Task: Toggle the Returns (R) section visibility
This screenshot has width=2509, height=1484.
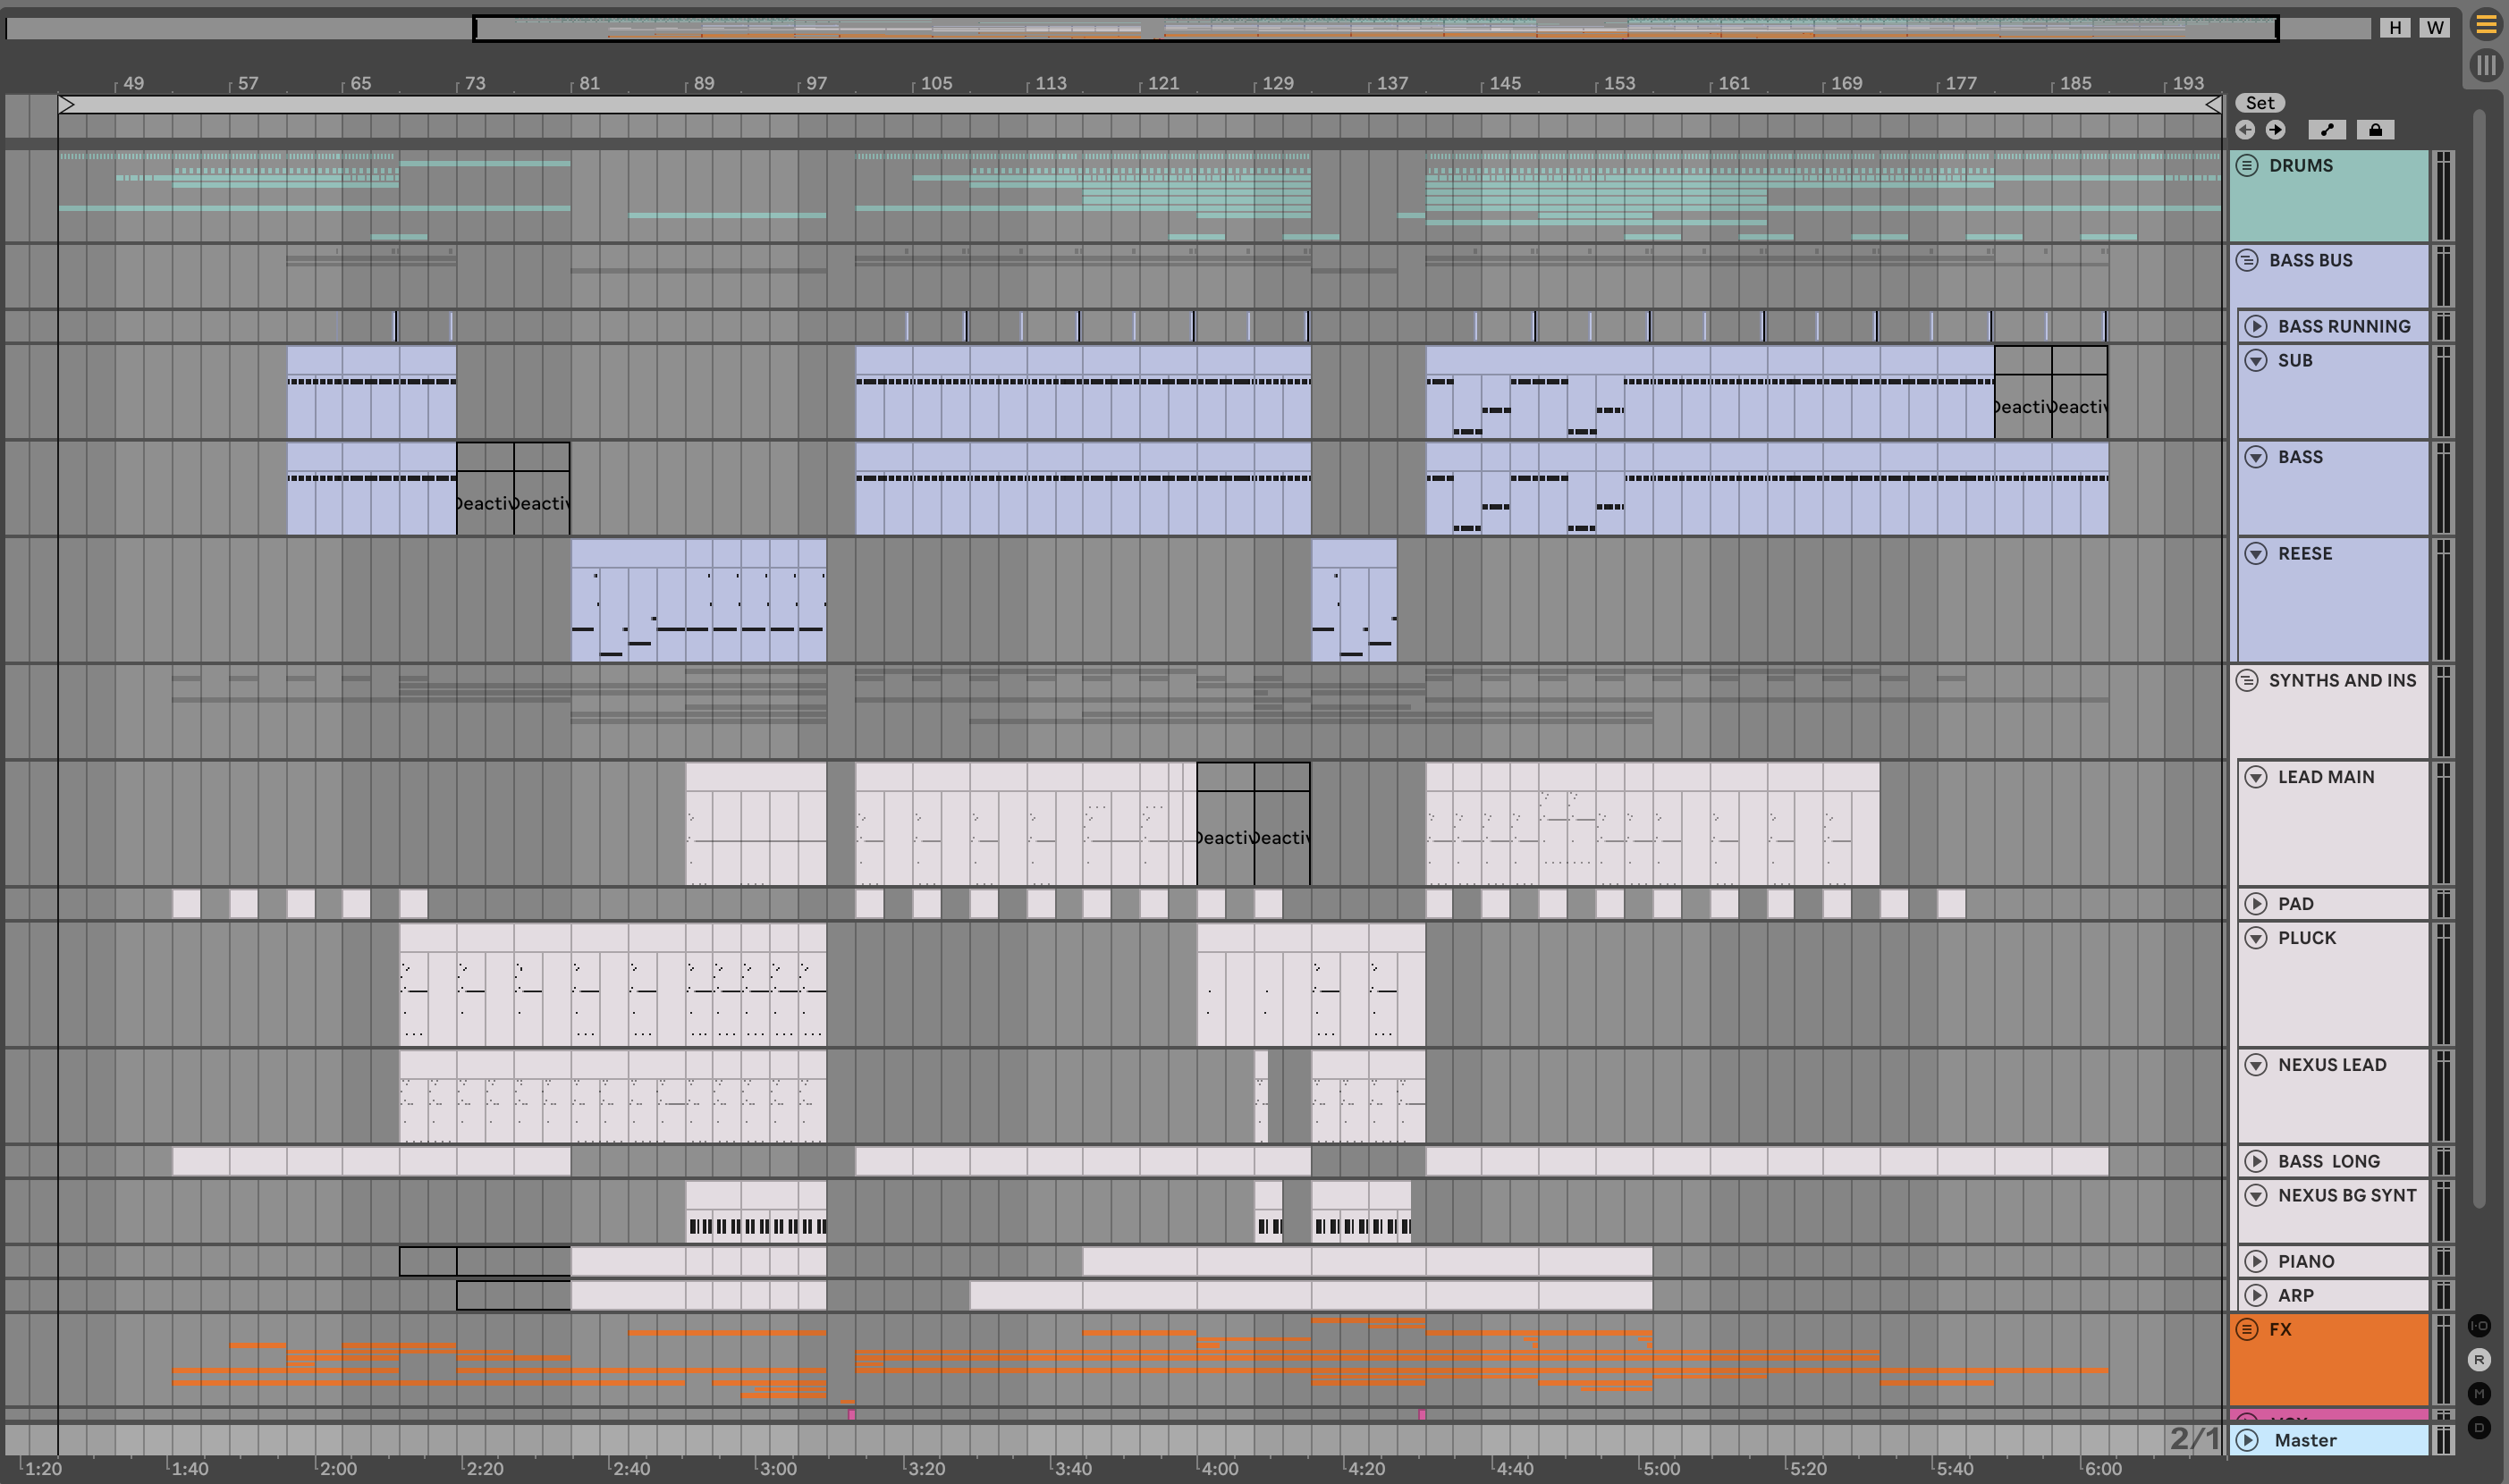Action: [x=2479, y=1360]
